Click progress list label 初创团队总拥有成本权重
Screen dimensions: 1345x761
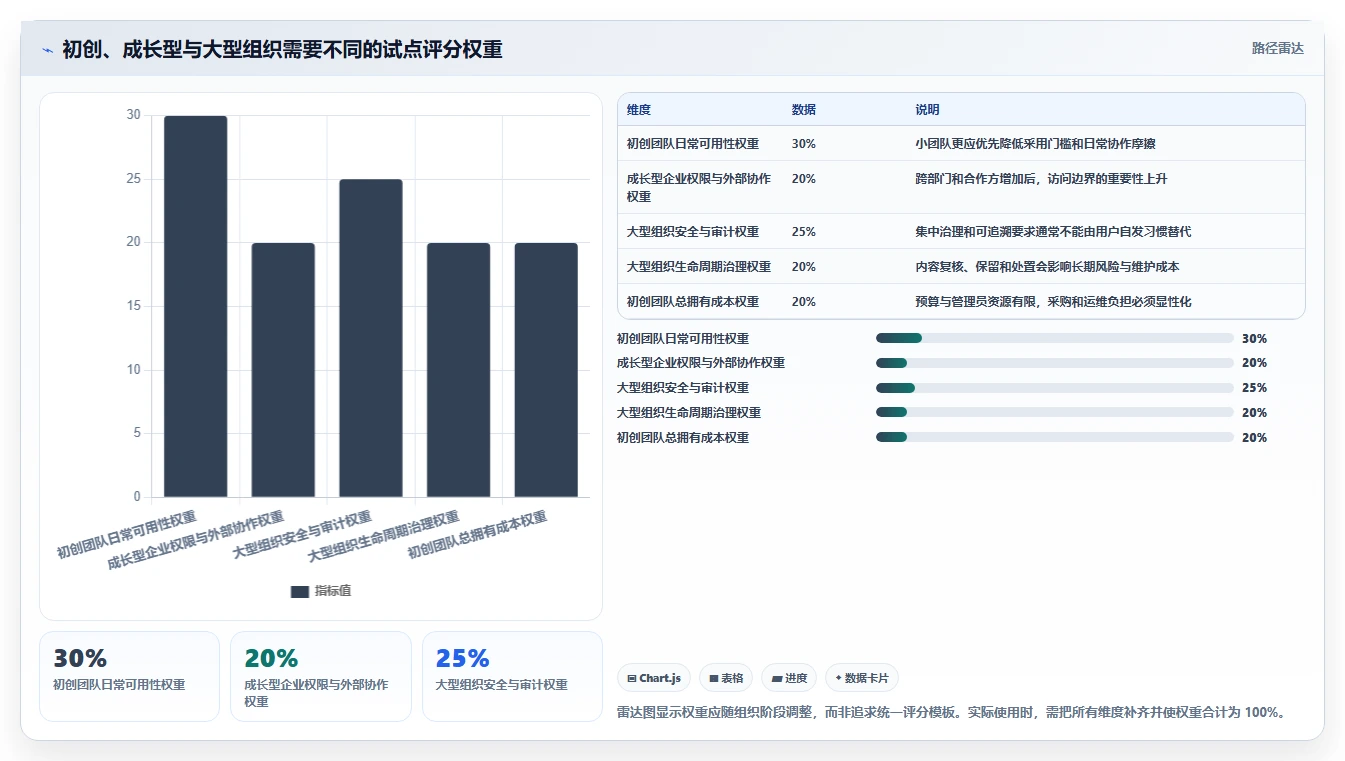pos(683,438)
